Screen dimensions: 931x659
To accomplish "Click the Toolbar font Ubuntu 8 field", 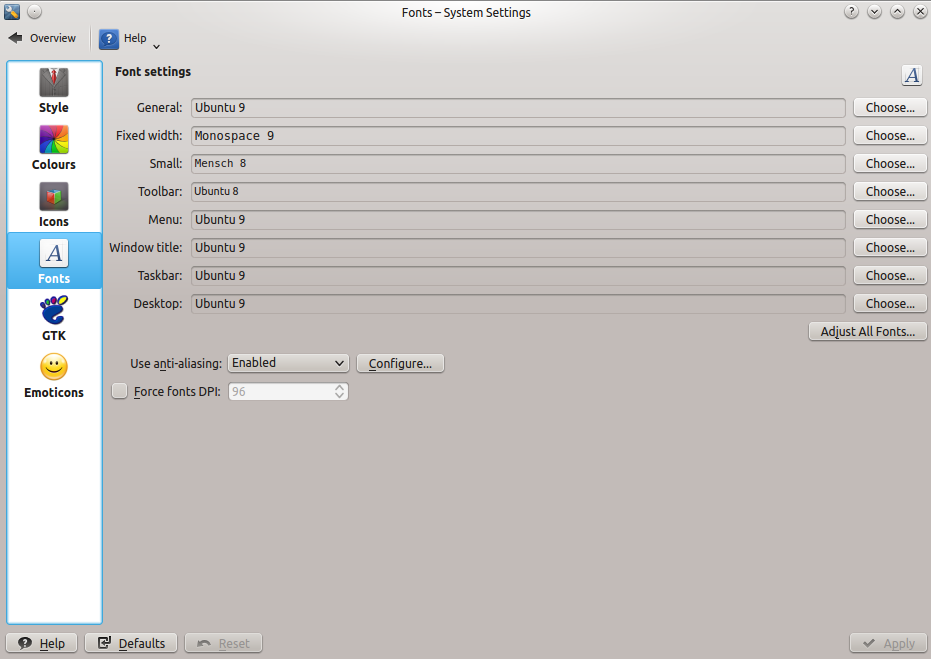I will pyautogui.click(x=518, y=191).
